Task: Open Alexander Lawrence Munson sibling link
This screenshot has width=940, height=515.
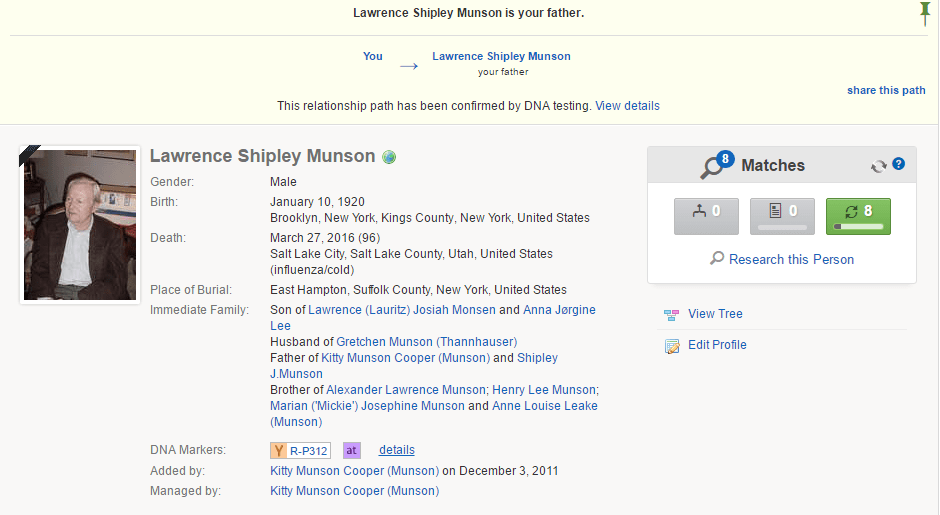Action: (405, 390)
